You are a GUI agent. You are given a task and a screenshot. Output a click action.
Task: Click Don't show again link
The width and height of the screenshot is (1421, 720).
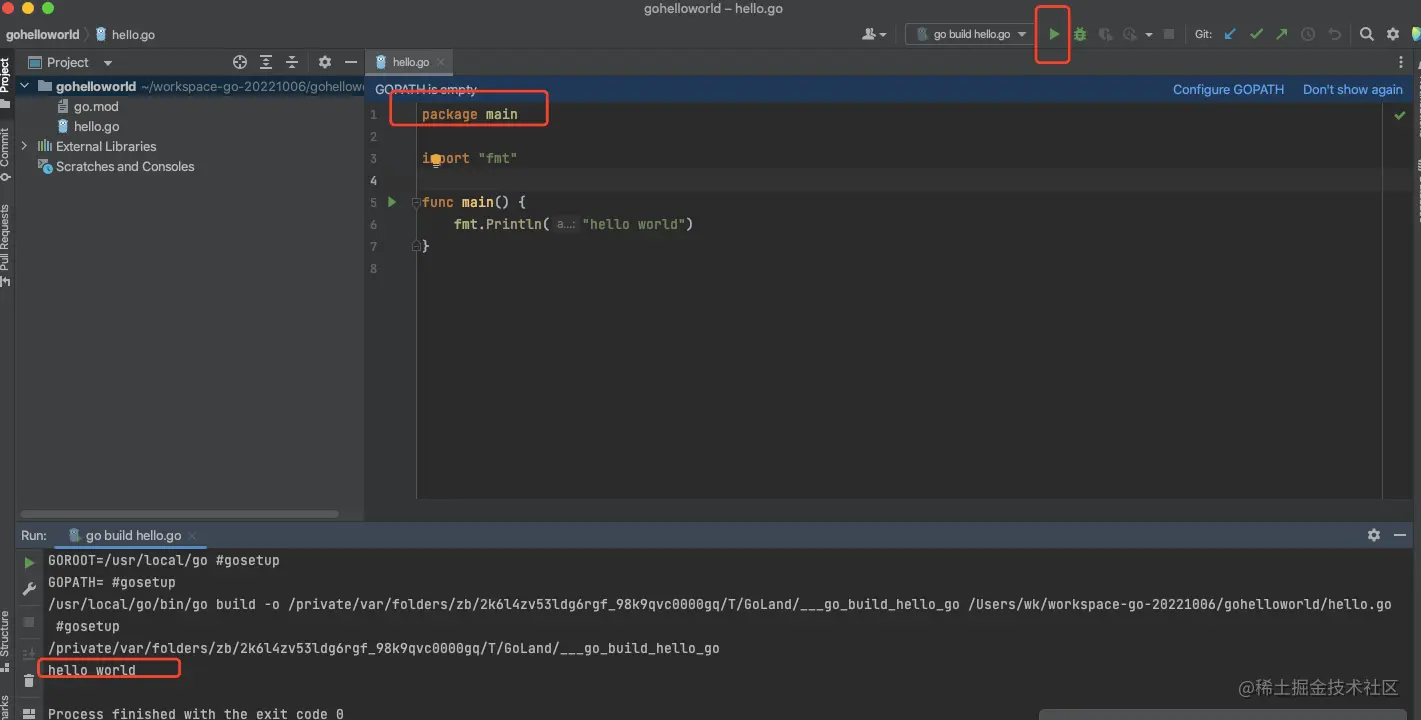(x=1353, y=89)
